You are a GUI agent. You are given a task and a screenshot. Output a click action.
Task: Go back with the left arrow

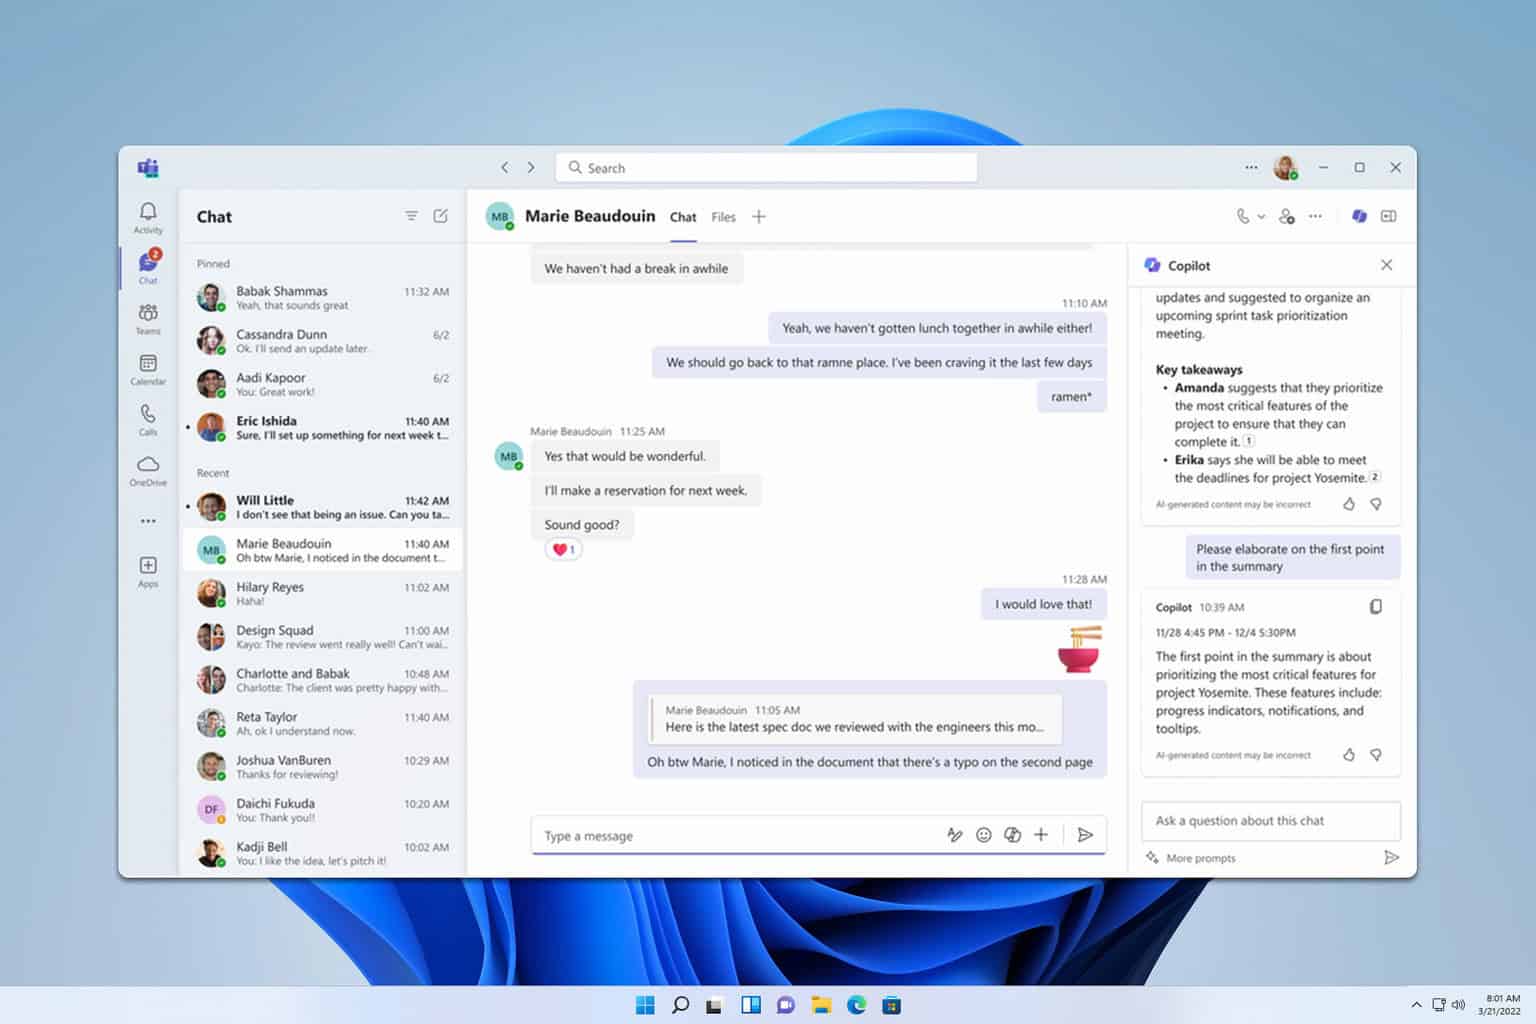click(x=505, y=167)
